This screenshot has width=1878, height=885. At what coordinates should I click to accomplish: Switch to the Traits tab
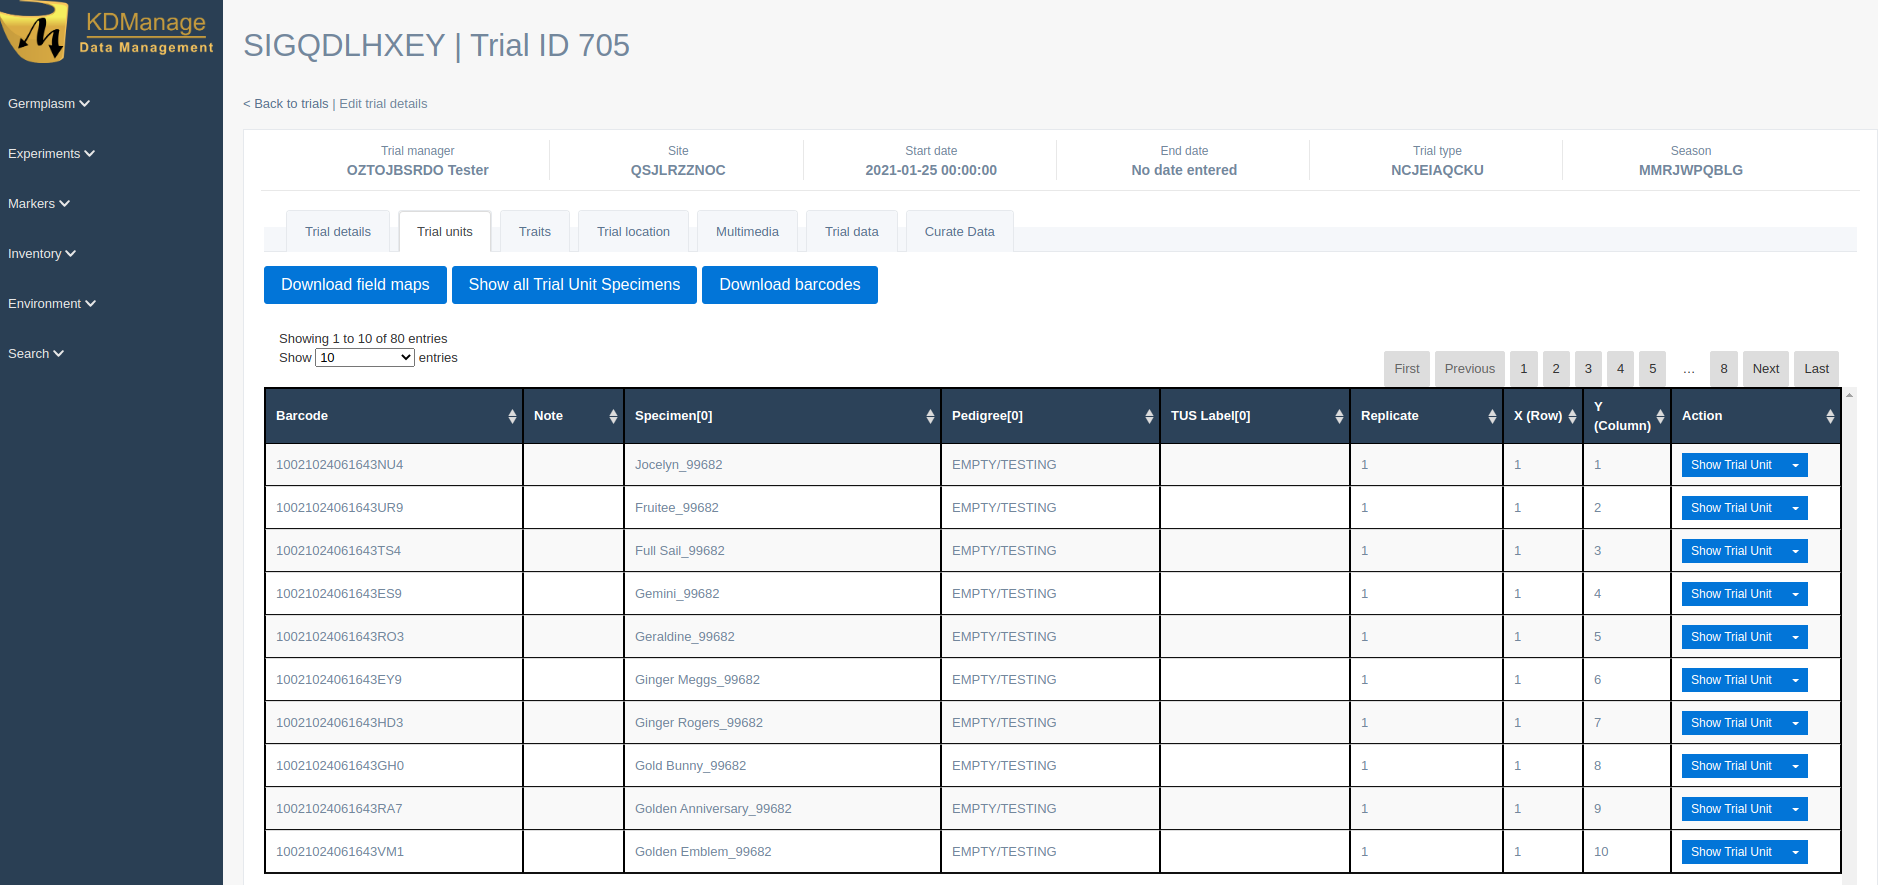[534, 232]
